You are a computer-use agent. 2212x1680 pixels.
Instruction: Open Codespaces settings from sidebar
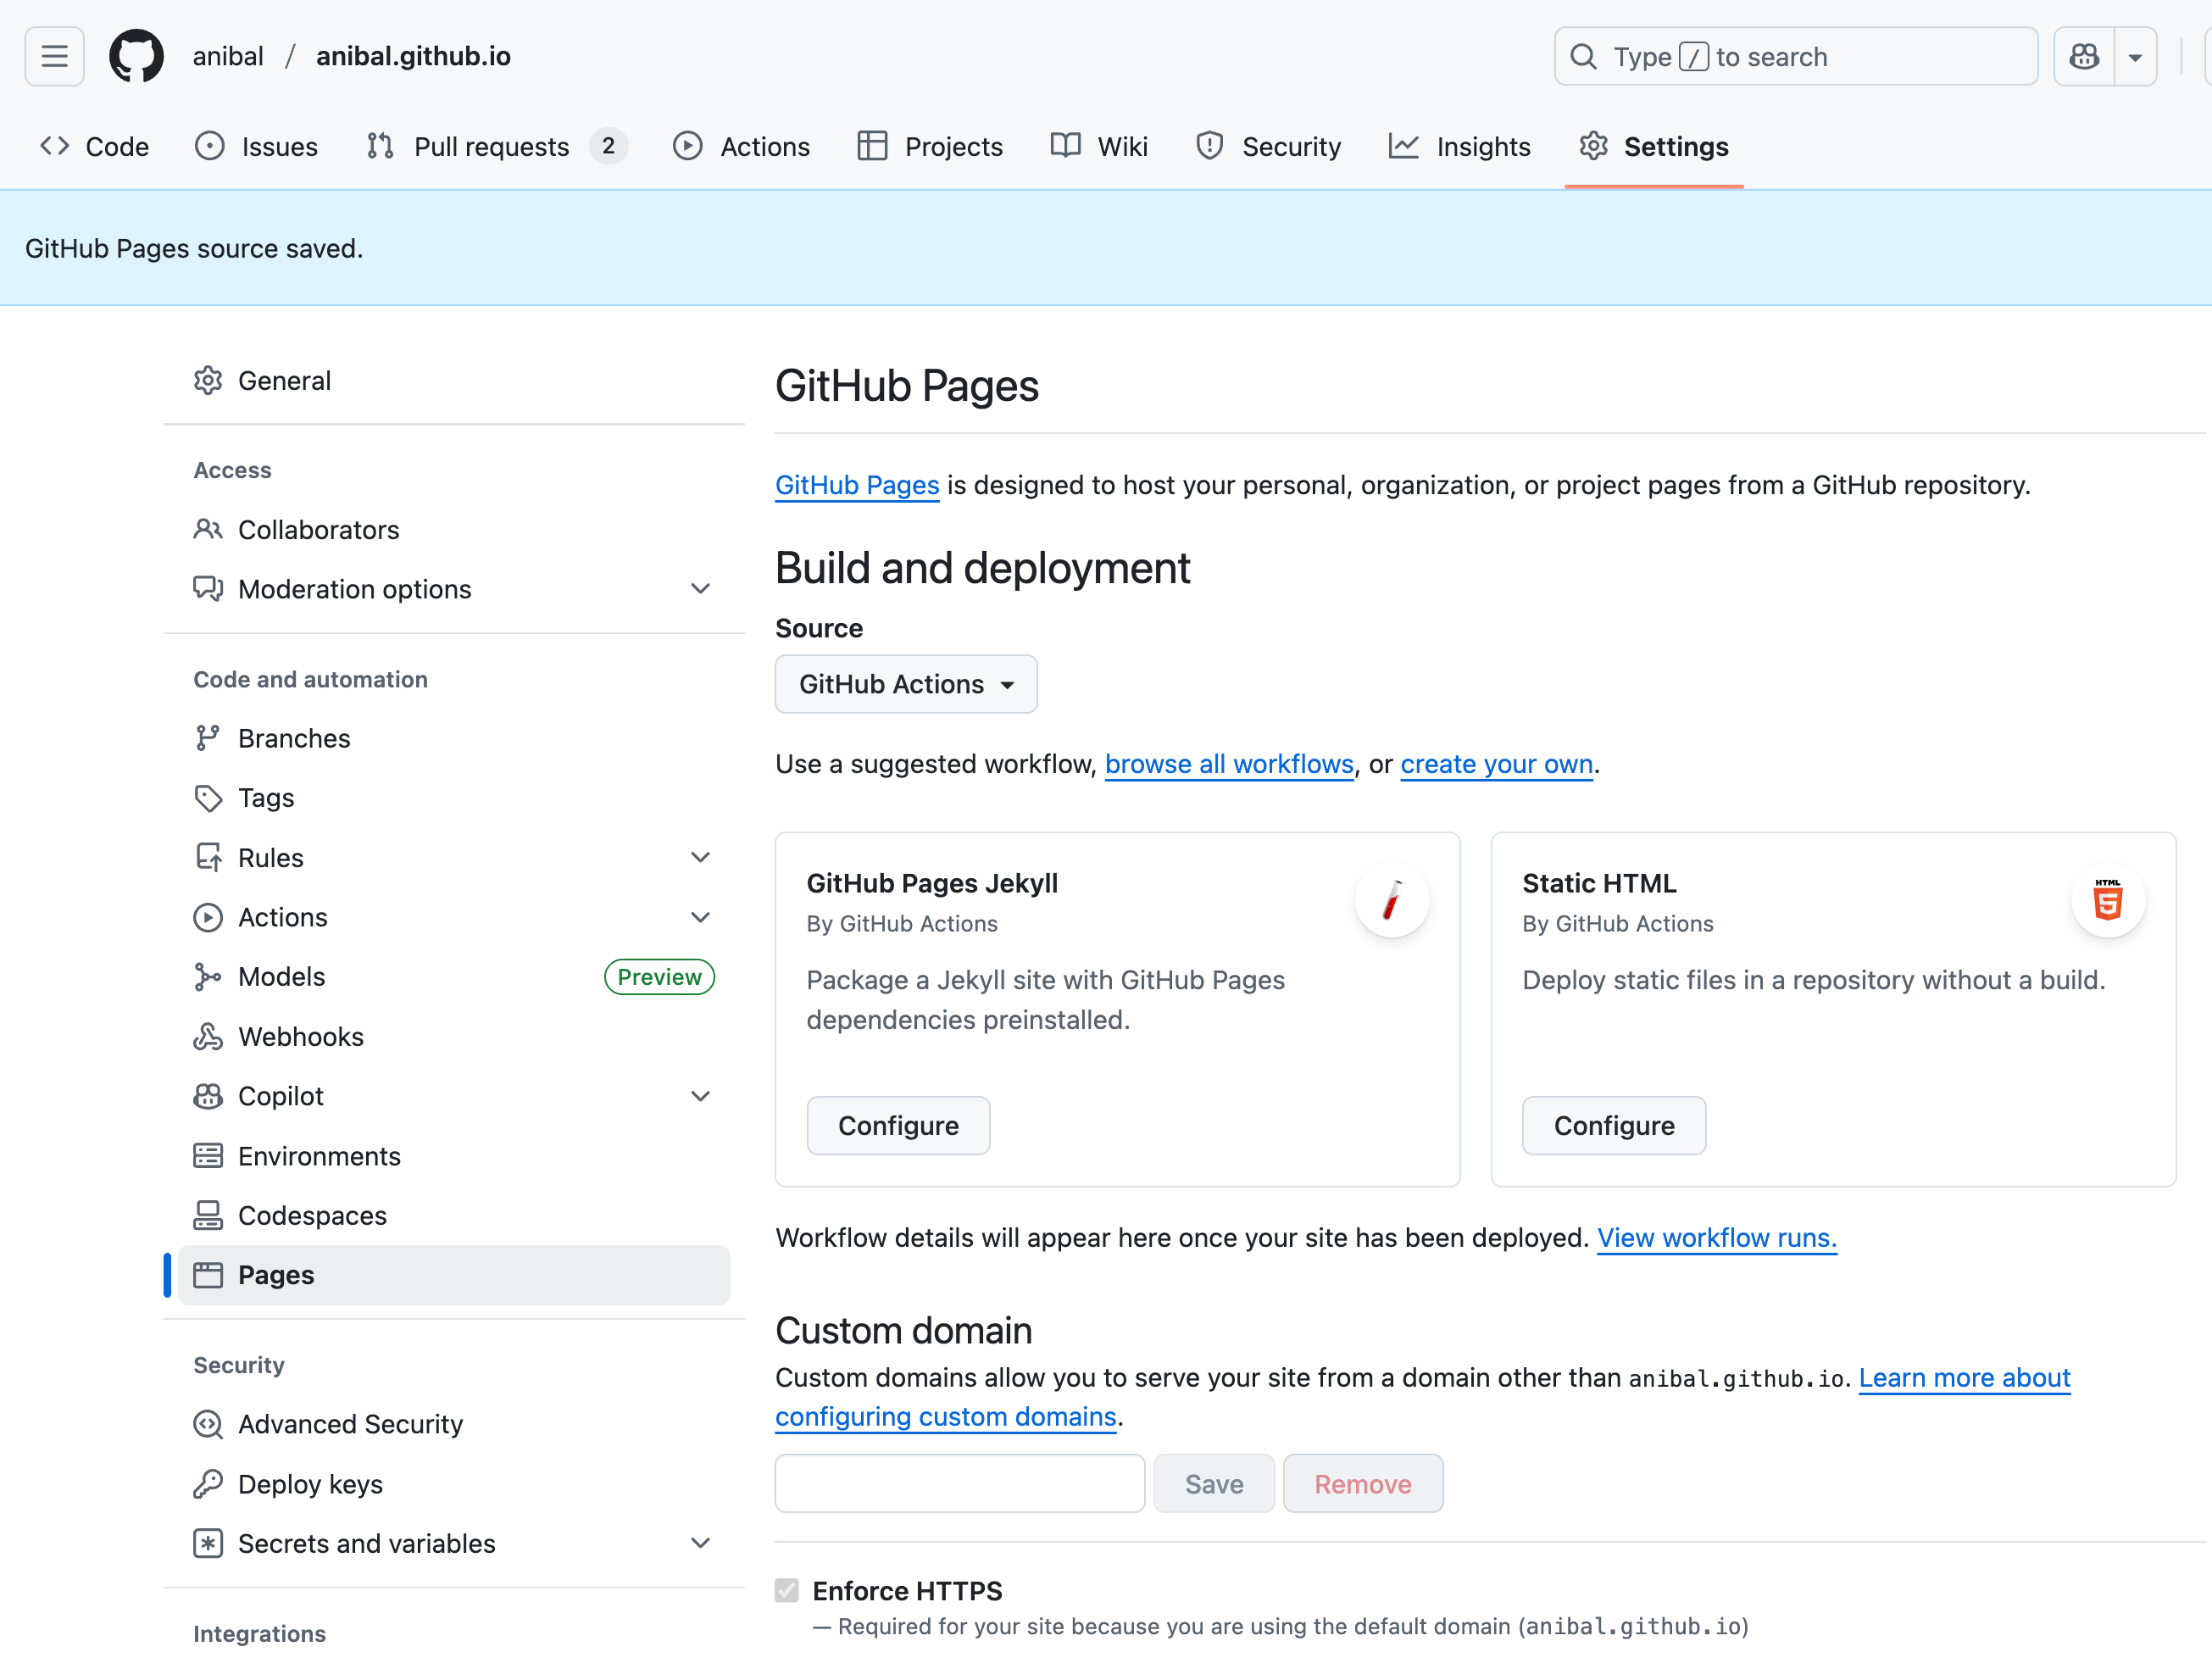311,1215
